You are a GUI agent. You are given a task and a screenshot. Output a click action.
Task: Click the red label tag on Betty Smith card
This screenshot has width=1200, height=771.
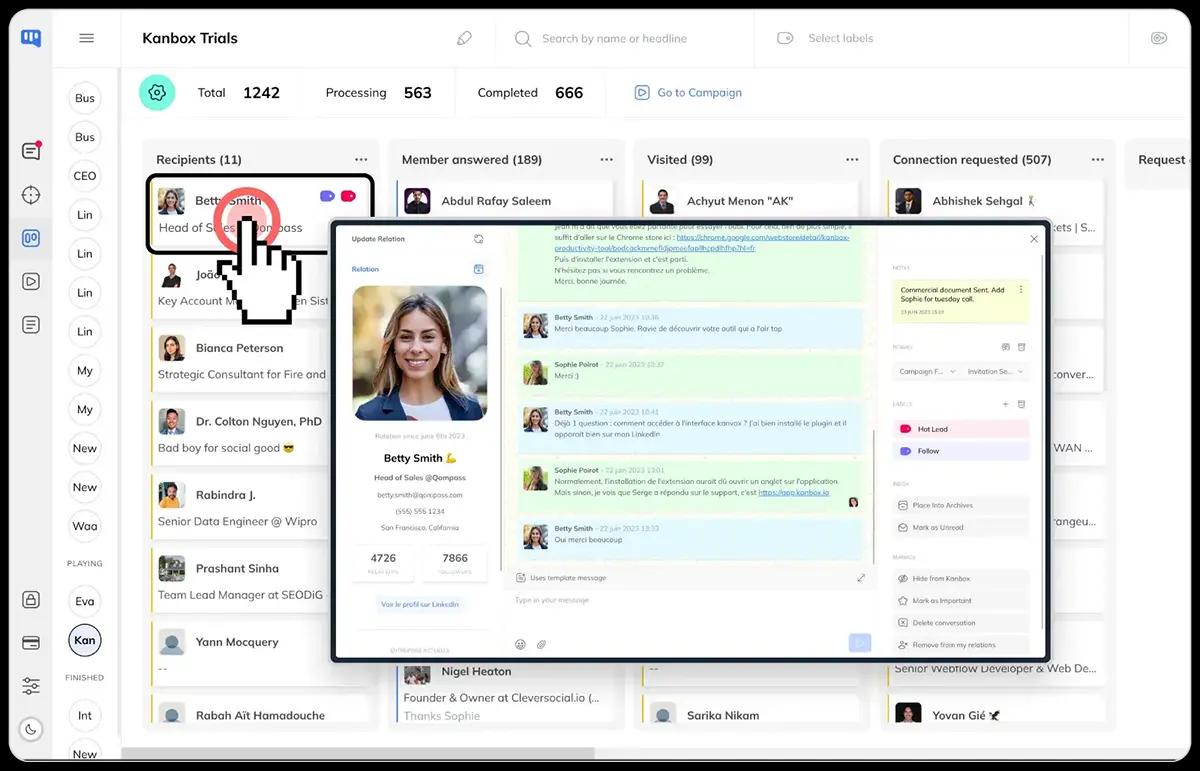(x=348, y=196)
